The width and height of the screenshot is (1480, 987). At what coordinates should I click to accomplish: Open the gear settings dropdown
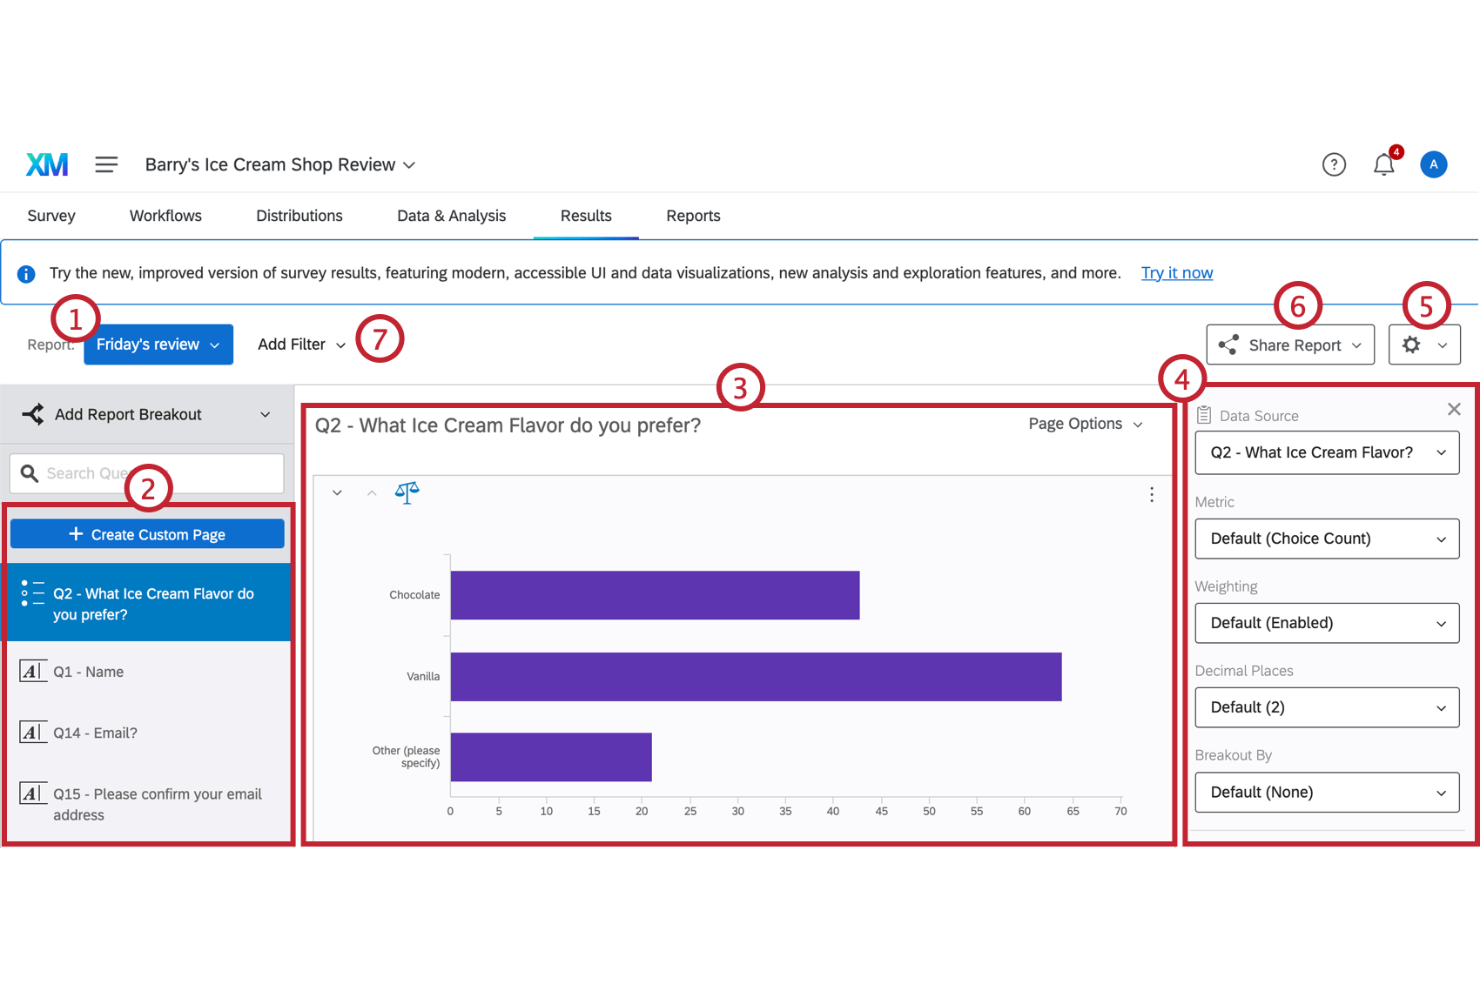(x=1424, y=345)
